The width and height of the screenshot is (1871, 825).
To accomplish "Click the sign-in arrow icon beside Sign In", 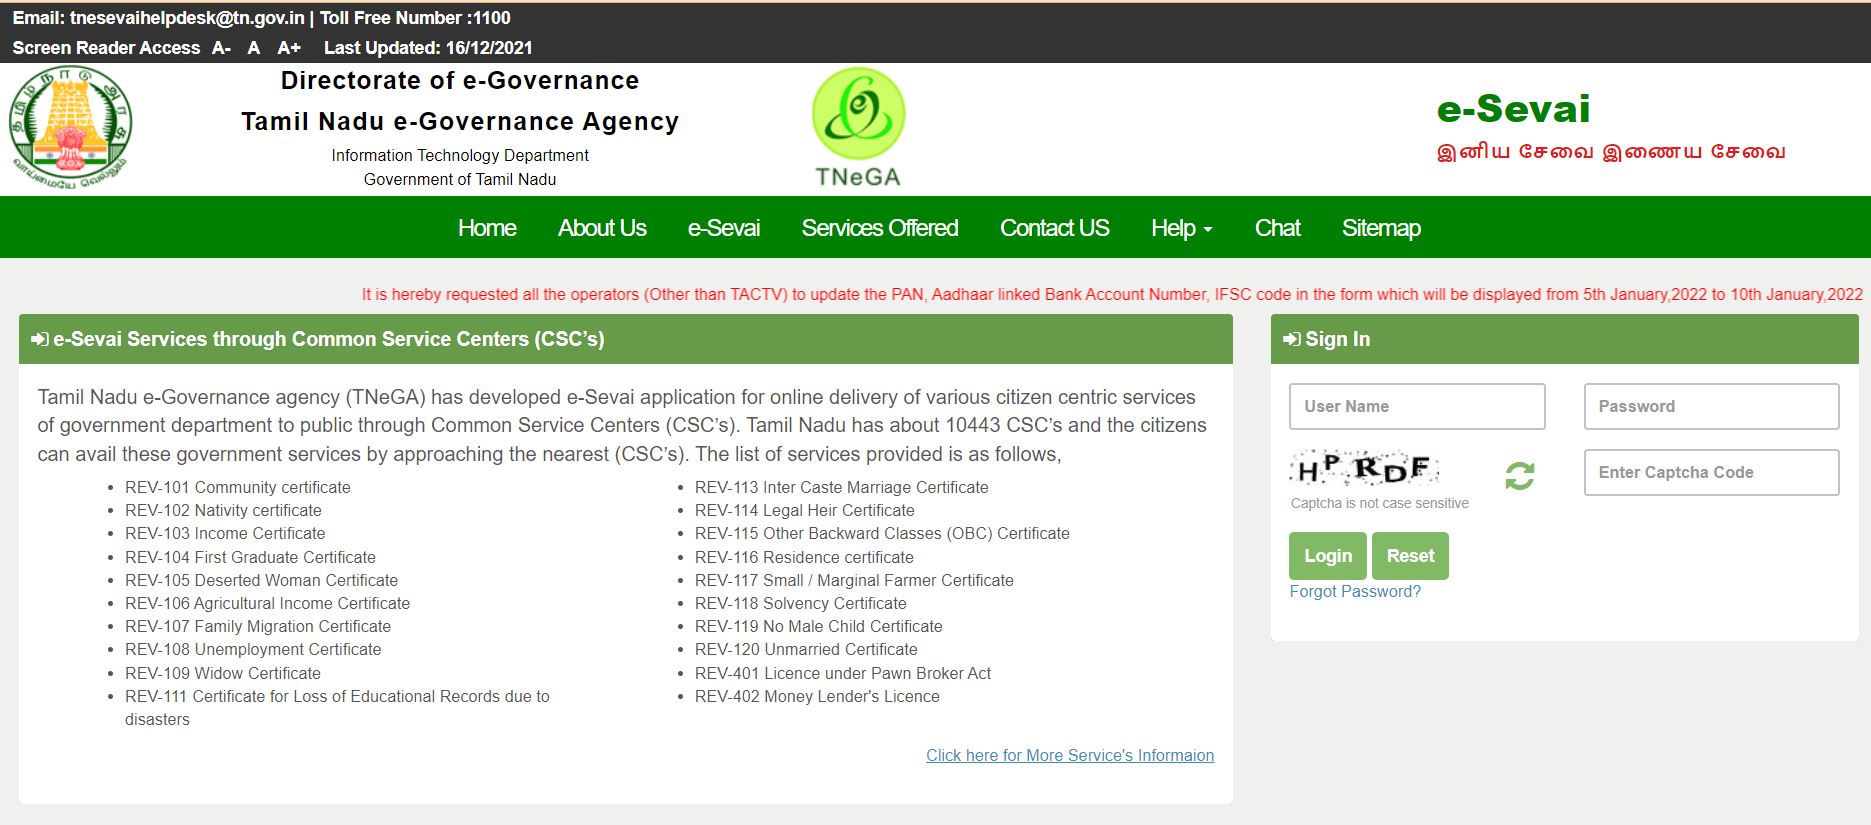I will [1292, 339].
